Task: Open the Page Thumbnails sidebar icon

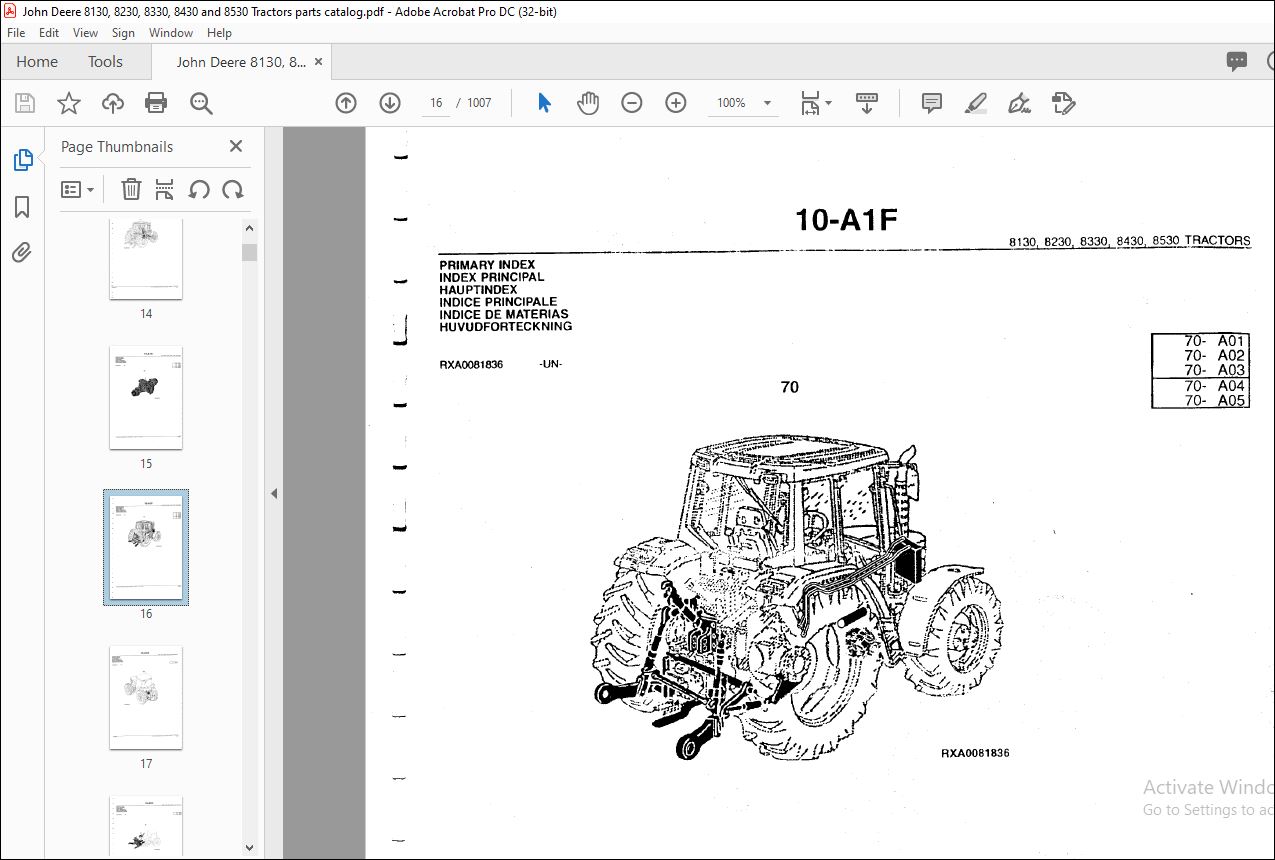Action: click(x=22, y=160)
